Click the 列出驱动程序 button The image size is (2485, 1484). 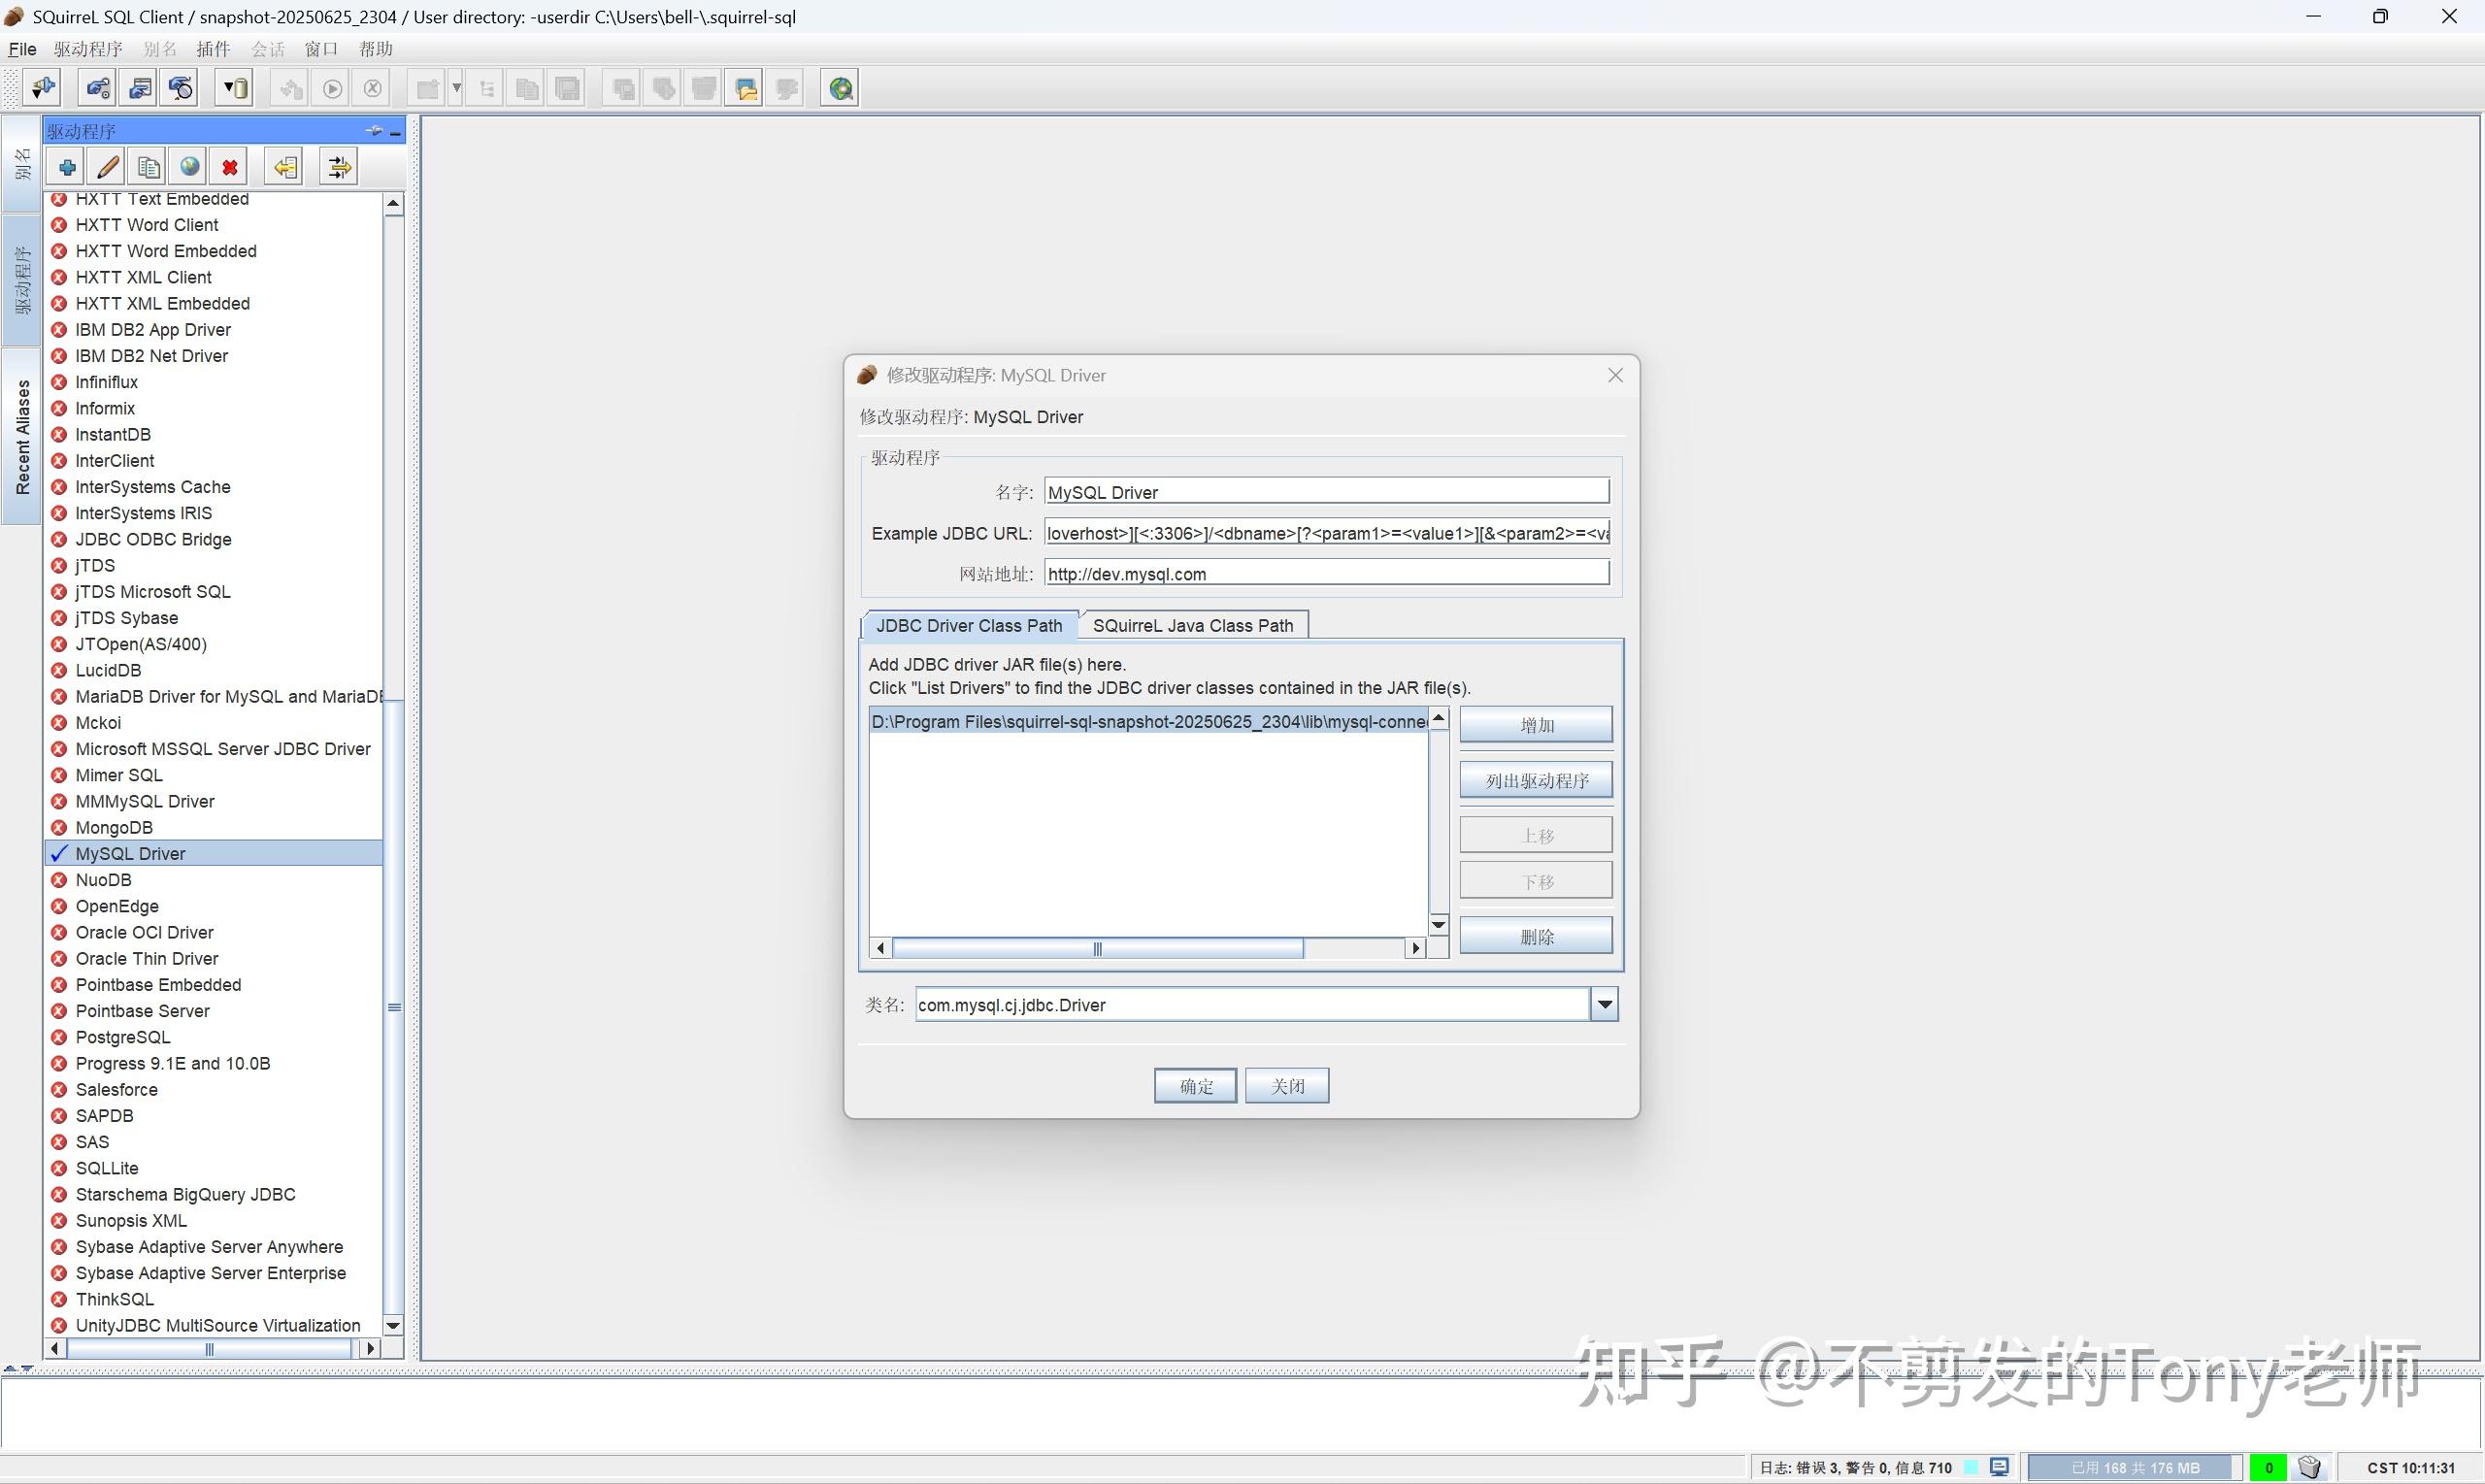pos(1535,779)
